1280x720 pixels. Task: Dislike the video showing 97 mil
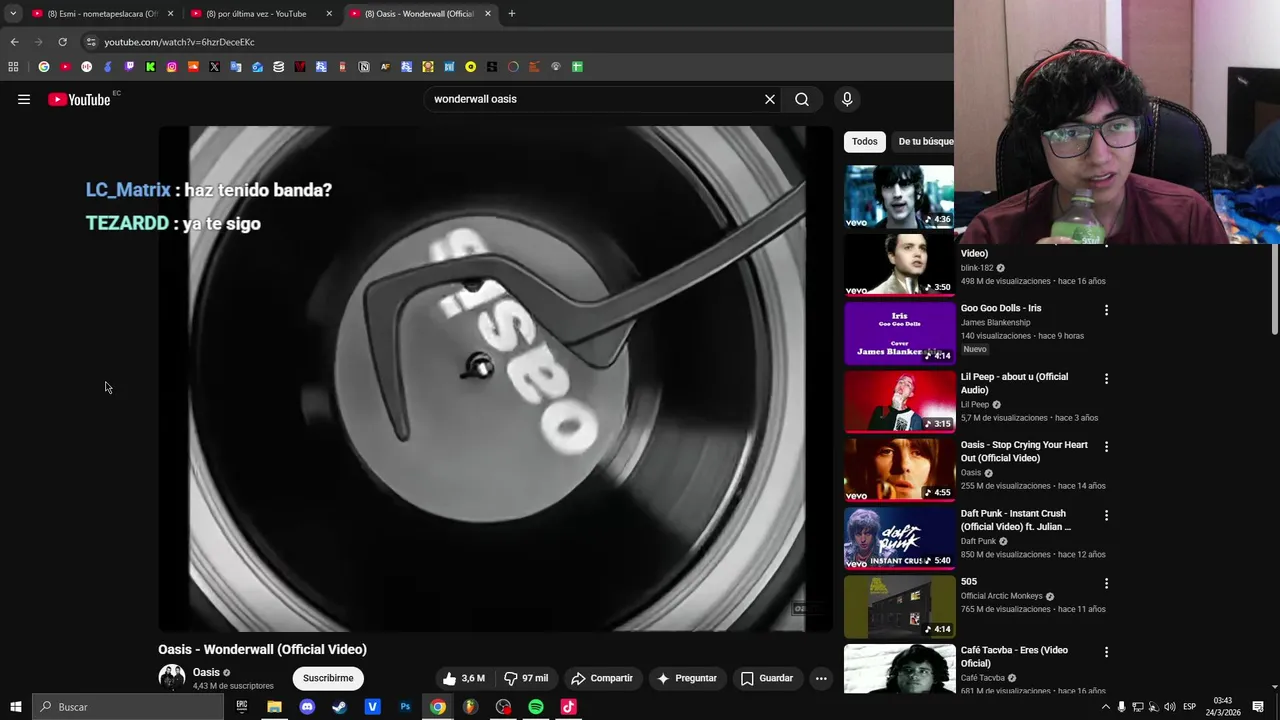(526, 678)
